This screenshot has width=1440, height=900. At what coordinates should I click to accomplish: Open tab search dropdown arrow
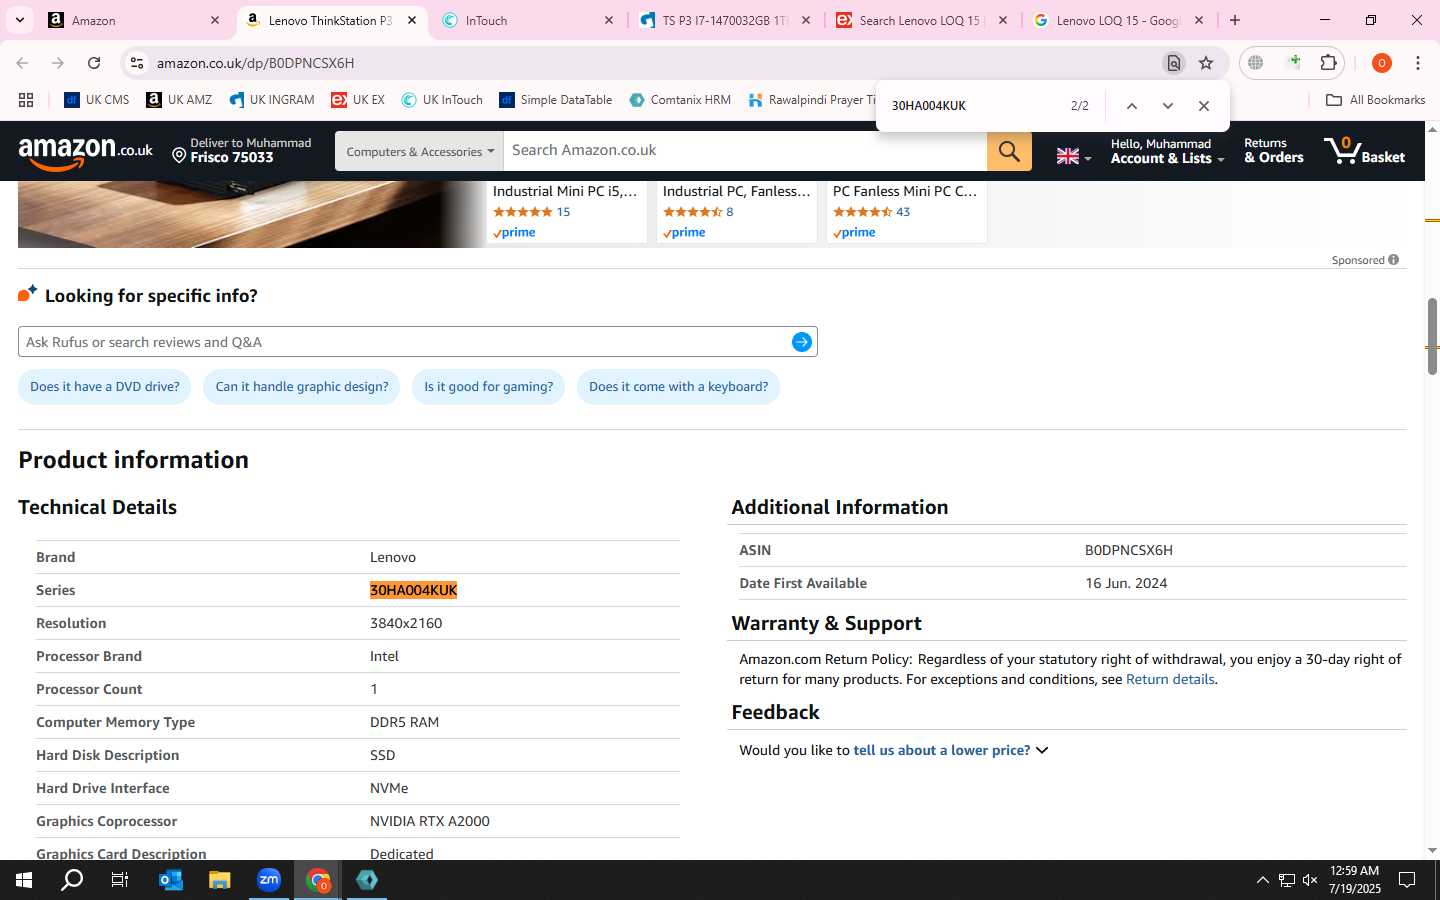pos(20,20)
